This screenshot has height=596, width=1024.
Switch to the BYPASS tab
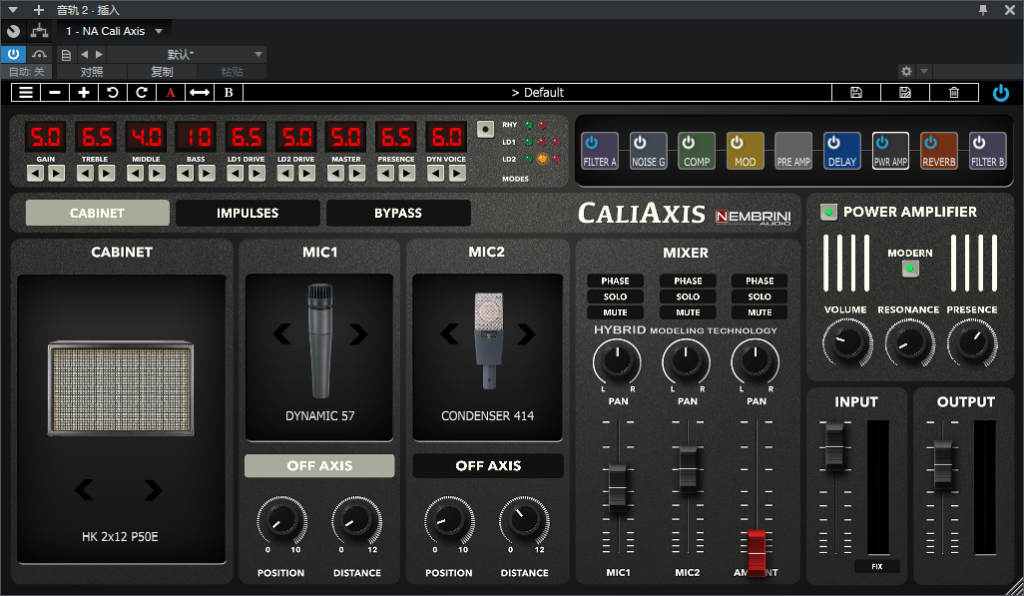click(x=398, y=213)
